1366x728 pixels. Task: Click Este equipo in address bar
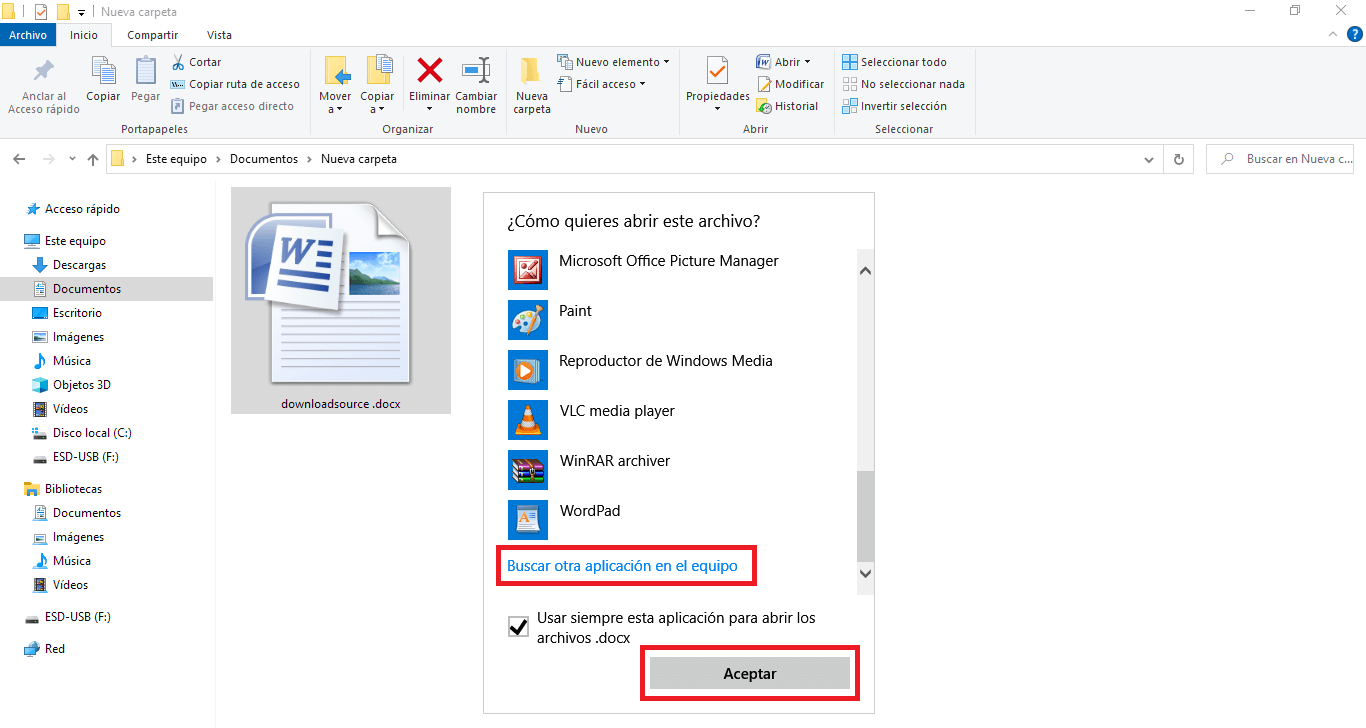point(176,159)
